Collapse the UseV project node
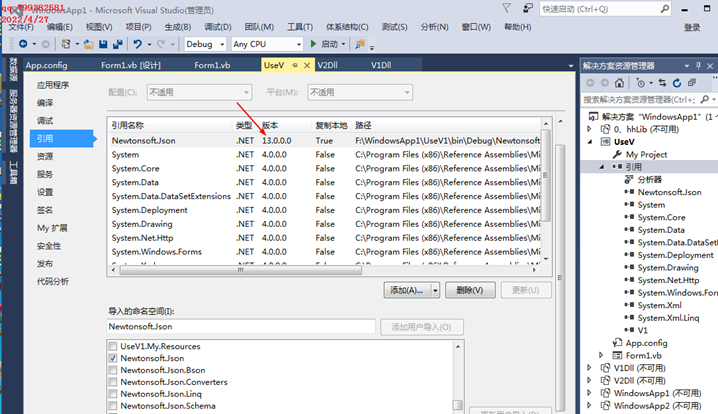This screenshot has width=718, height=414. point(590,142)
